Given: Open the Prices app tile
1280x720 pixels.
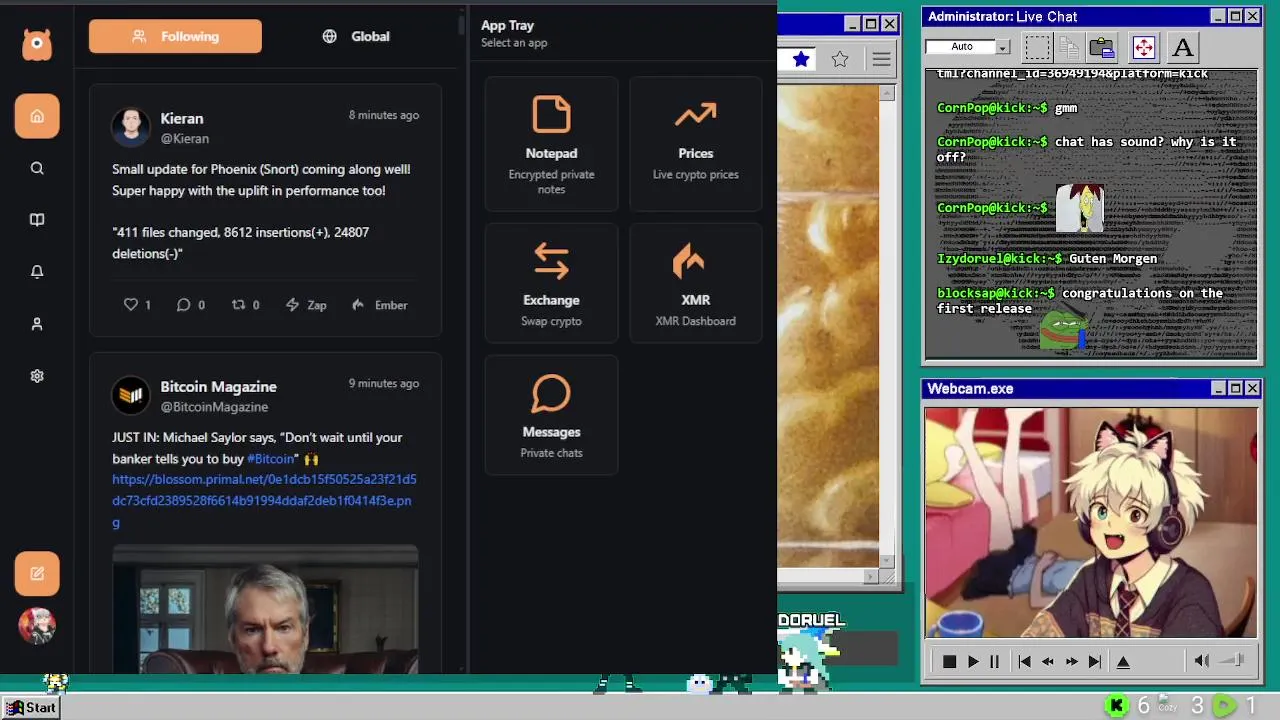Looking at the screenshot, I should tap(696, 144).
